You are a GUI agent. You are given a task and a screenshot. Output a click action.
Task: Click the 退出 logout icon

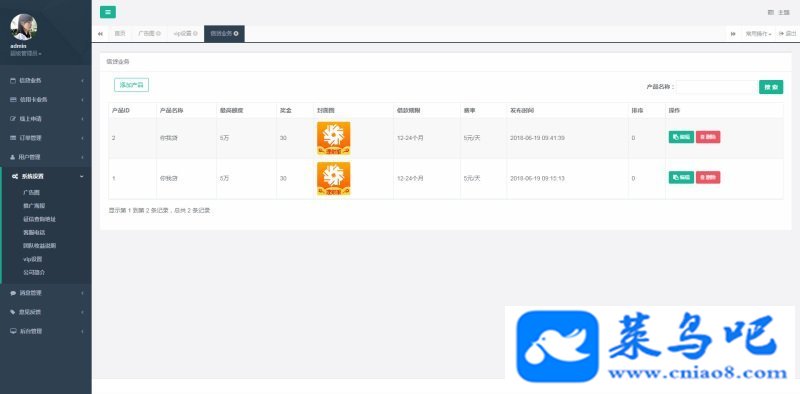(x=781, y=34)
